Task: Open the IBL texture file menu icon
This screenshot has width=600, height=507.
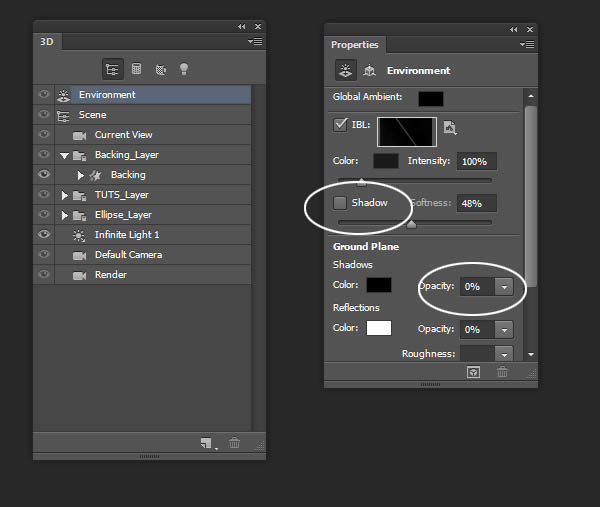Action: coord(450,127)
